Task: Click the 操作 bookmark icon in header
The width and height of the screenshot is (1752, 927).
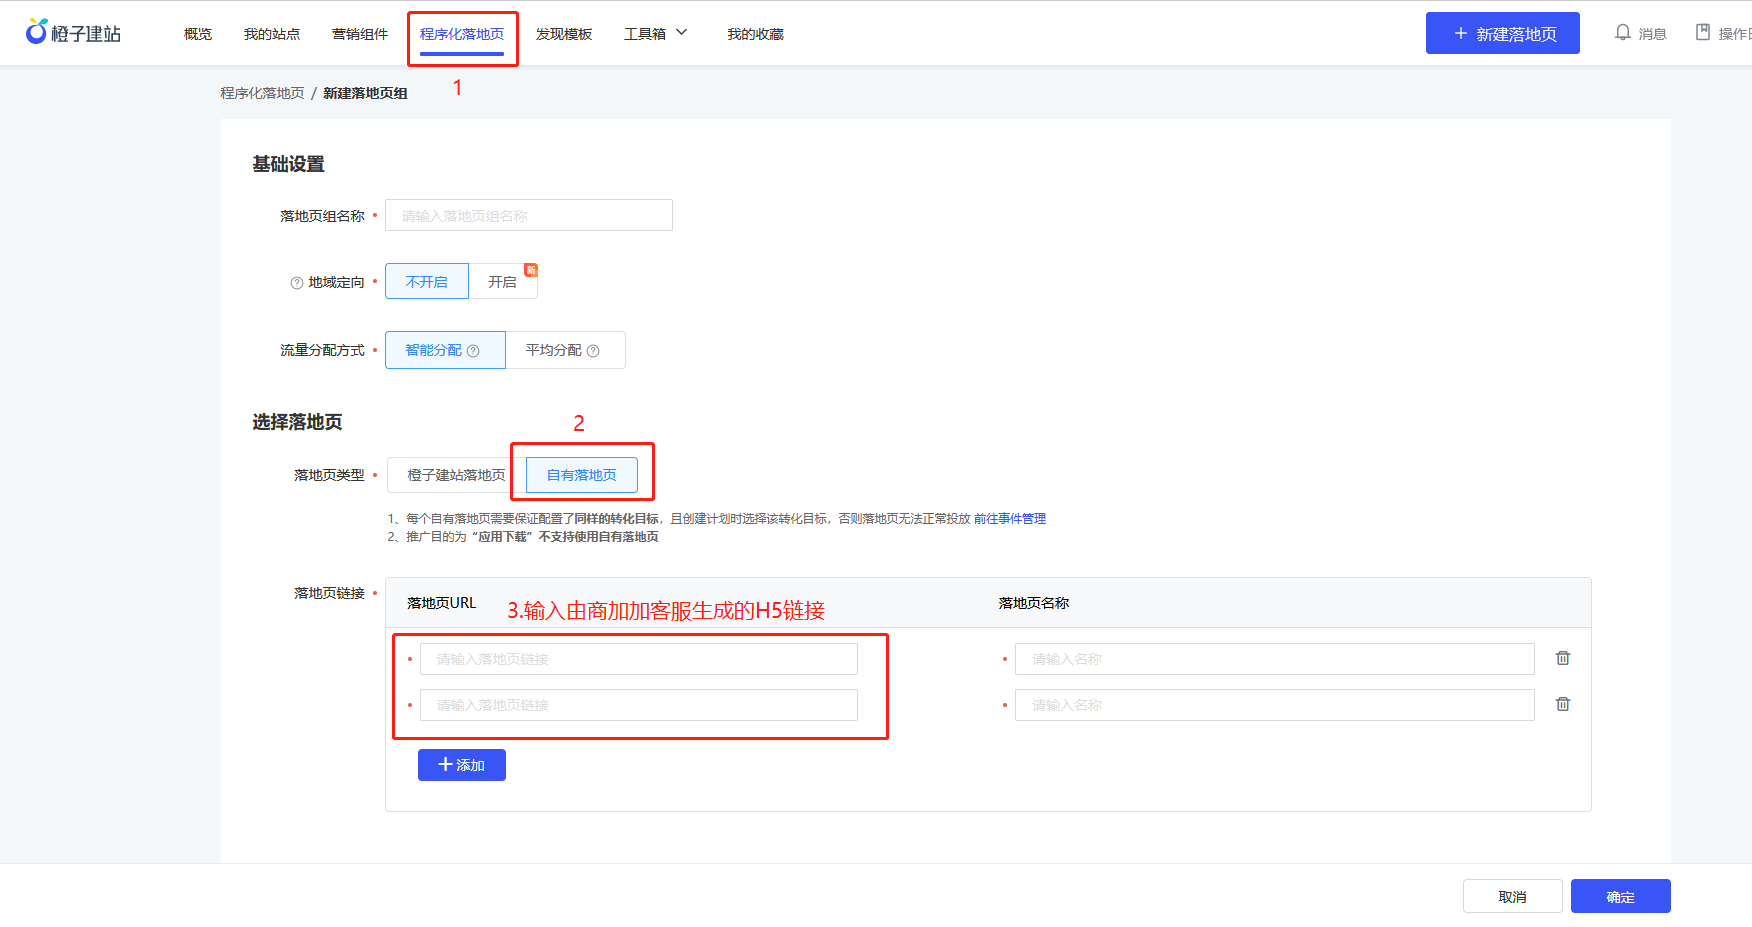Action: 1702,33
